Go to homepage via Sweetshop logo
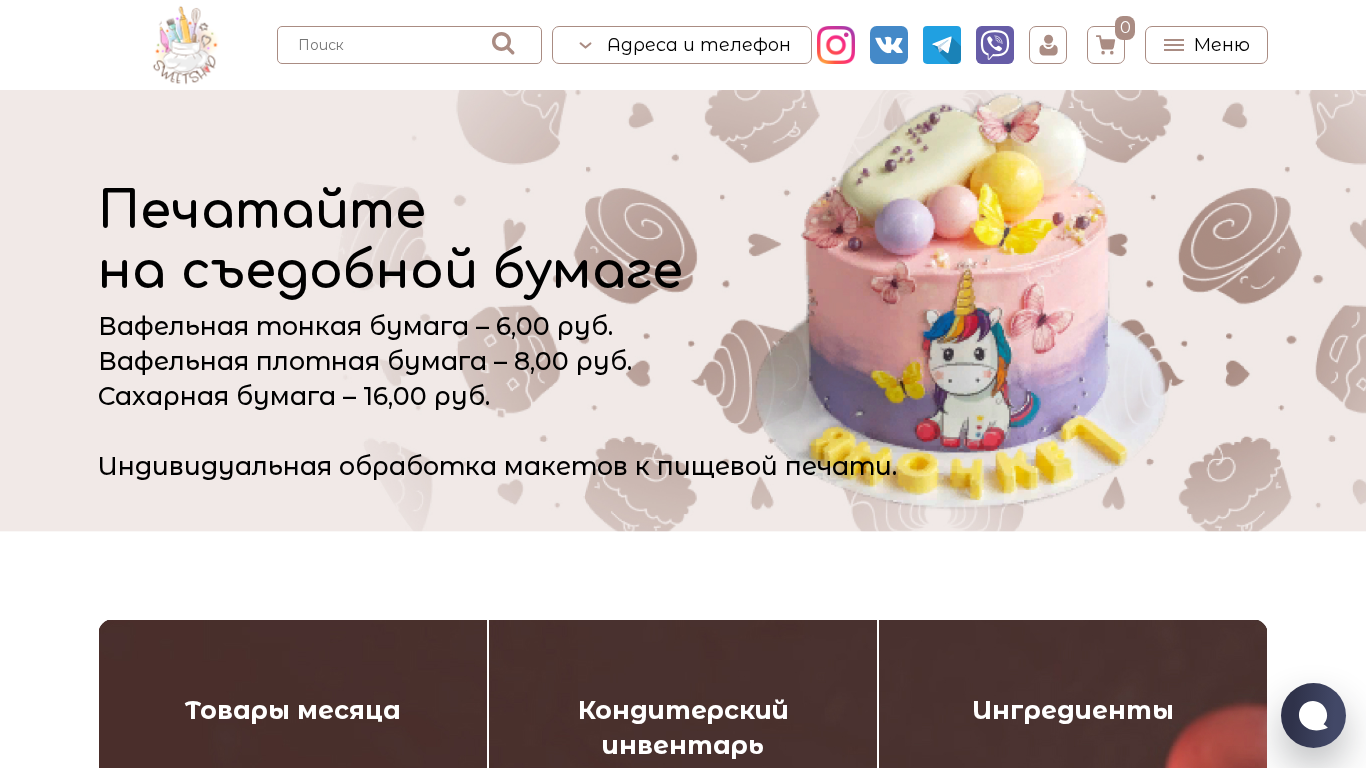 185,44
